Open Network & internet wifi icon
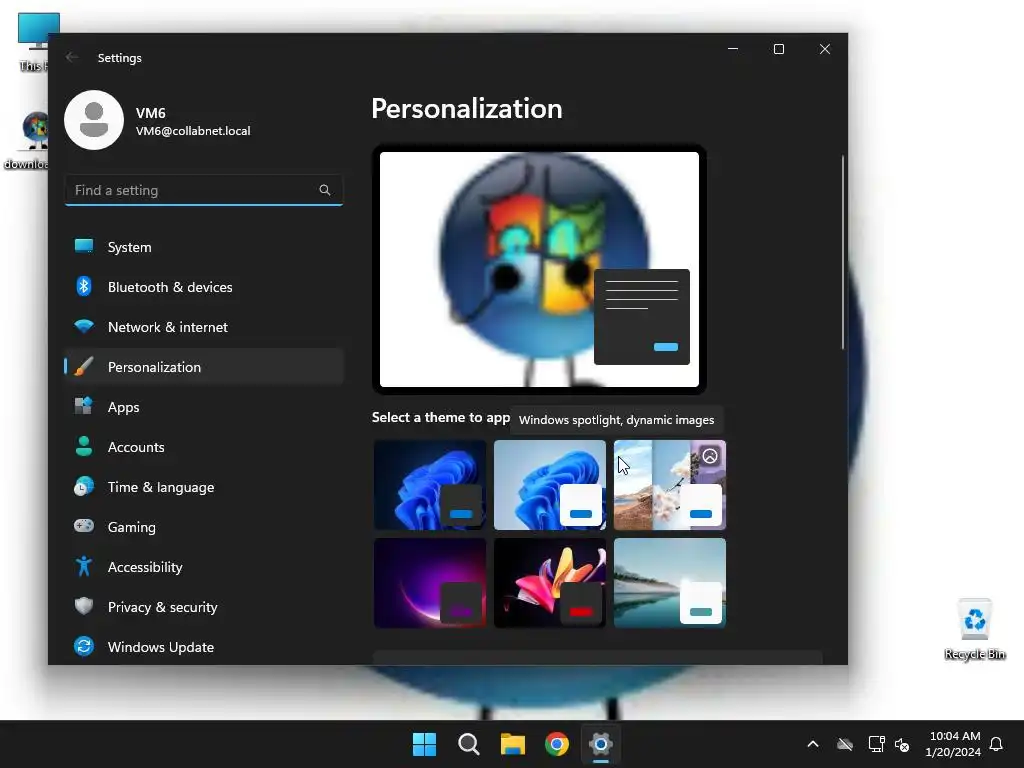Image resolution: width=1024 pixels, height=768 pixels. (84, 326)
